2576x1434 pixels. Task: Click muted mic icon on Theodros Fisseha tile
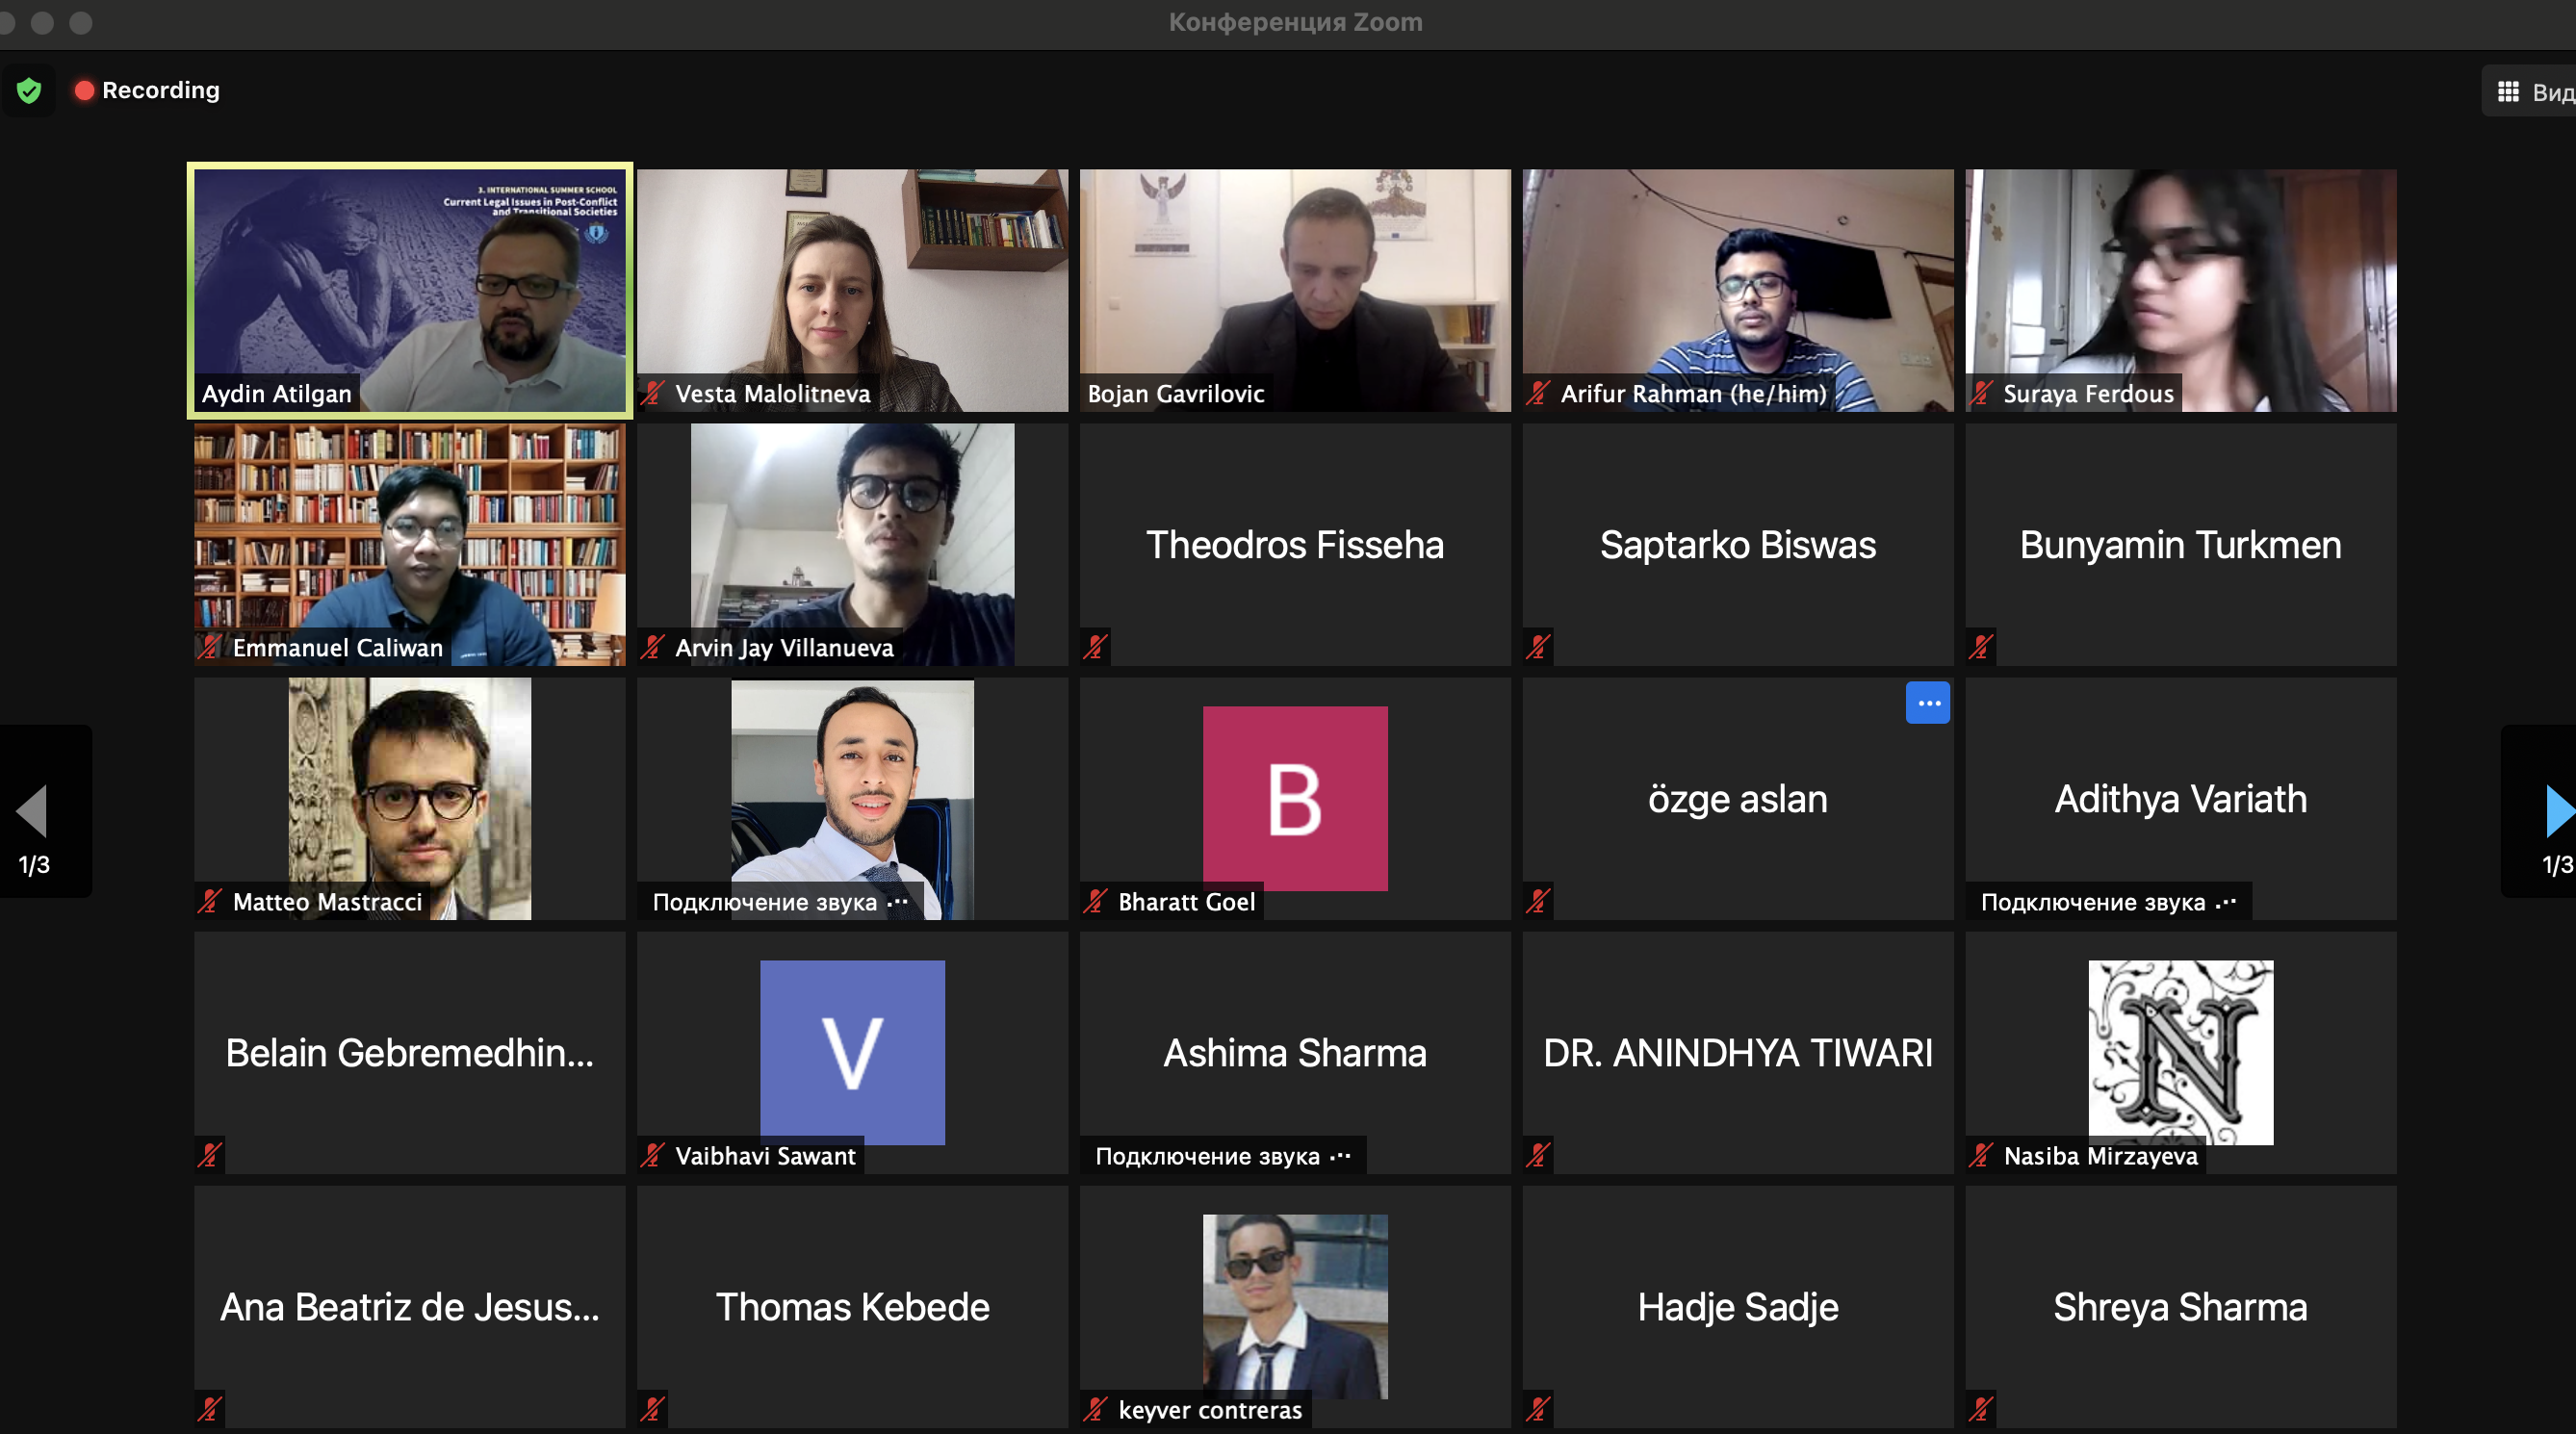pyautogui.click(x=1095, y=647)
